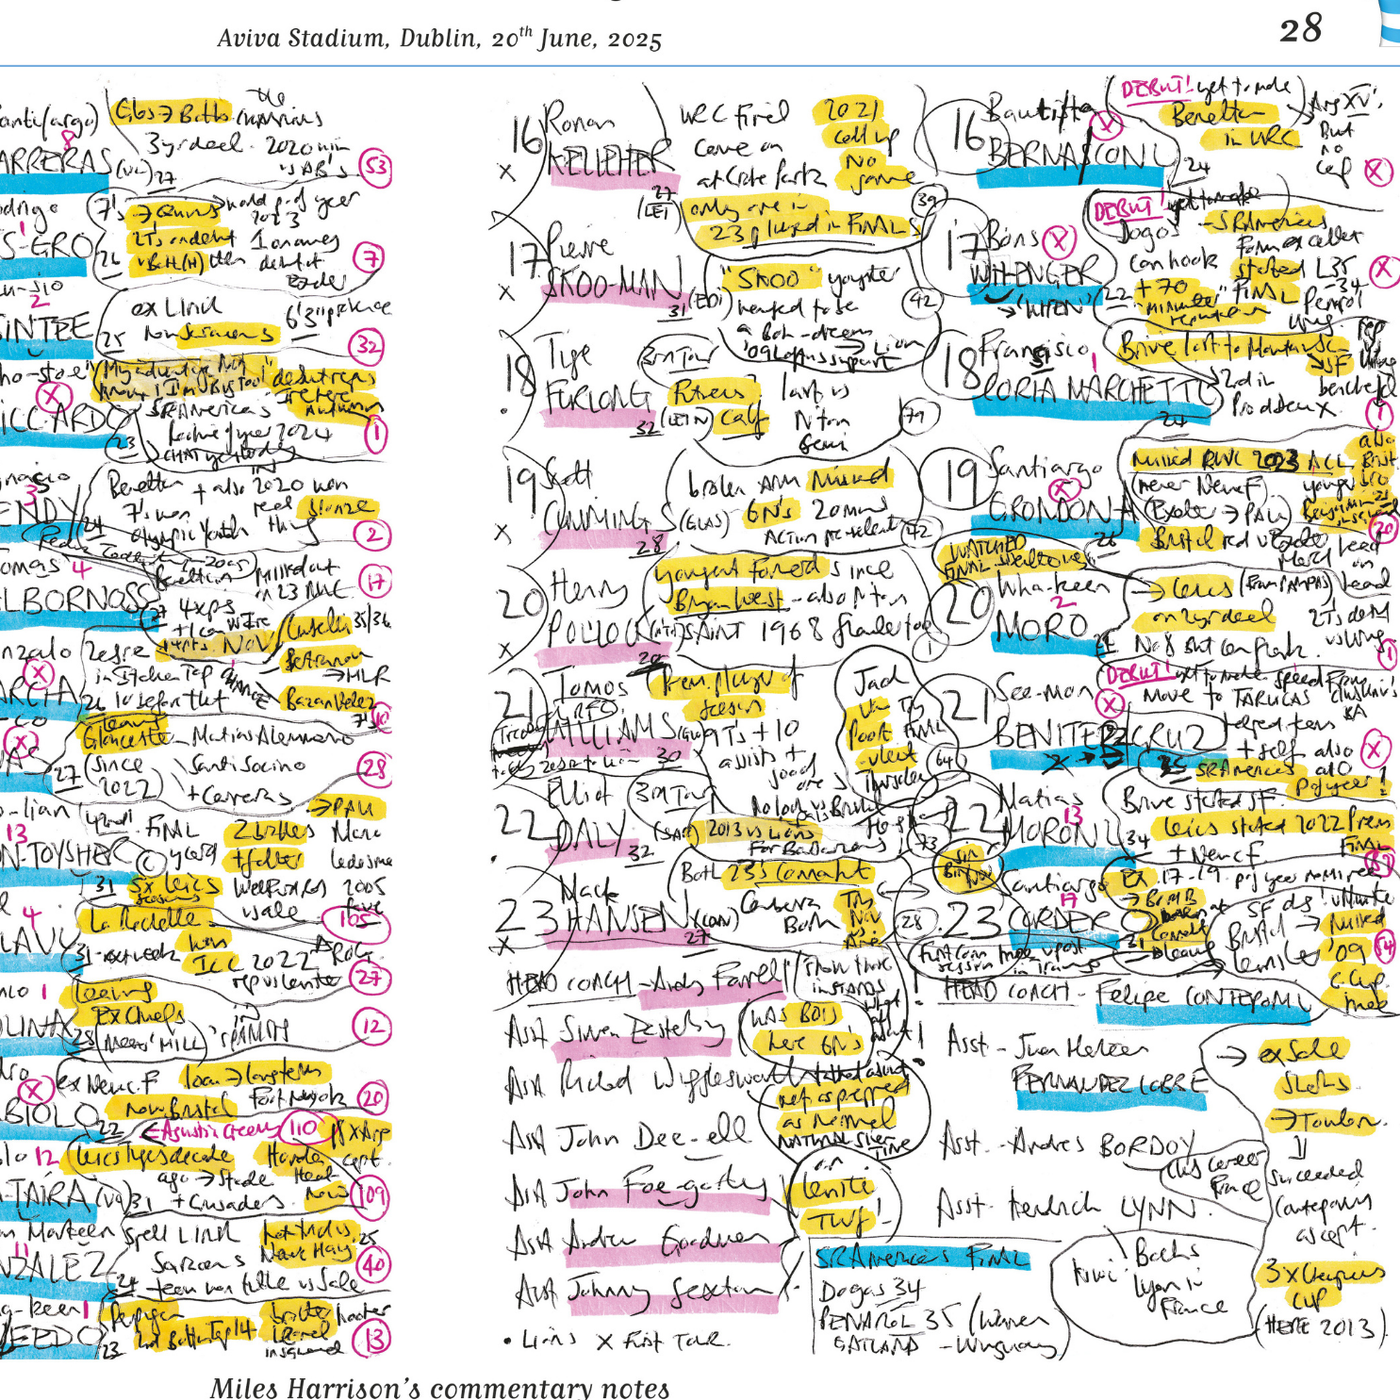
Task: Click the pink circled number 53
Action: pos(375,167)
